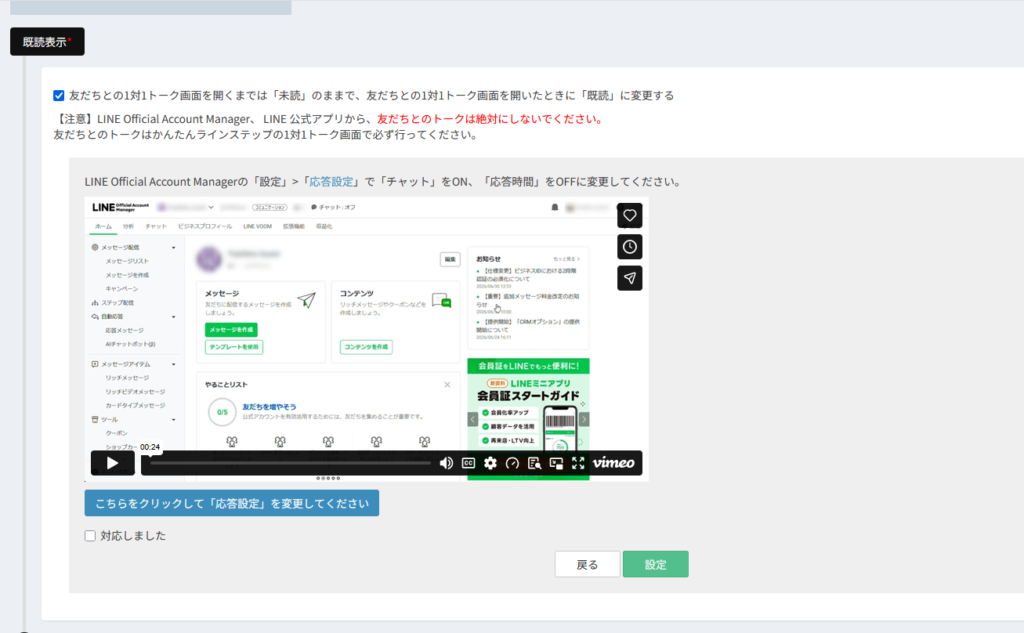Click the blue 応答設定 change button
The height and width of the screenshot is (633, 1024).
pos(232,503)
